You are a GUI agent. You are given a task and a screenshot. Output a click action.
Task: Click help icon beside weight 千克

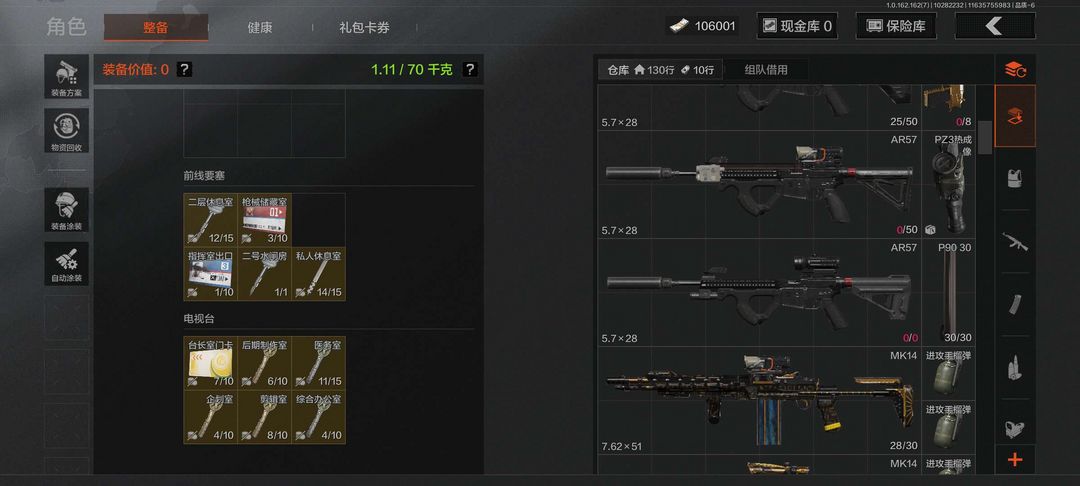[470, 70]
